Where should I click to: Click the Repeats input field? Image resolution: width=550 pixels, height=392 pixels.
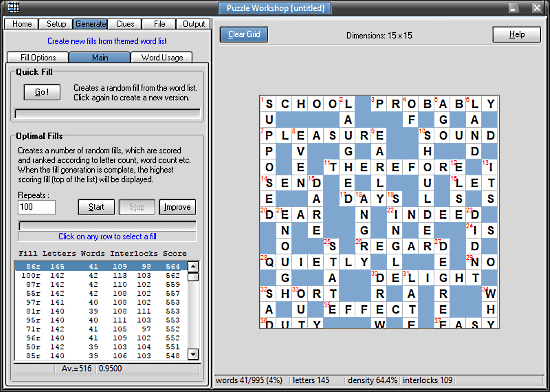pos(37,207)
